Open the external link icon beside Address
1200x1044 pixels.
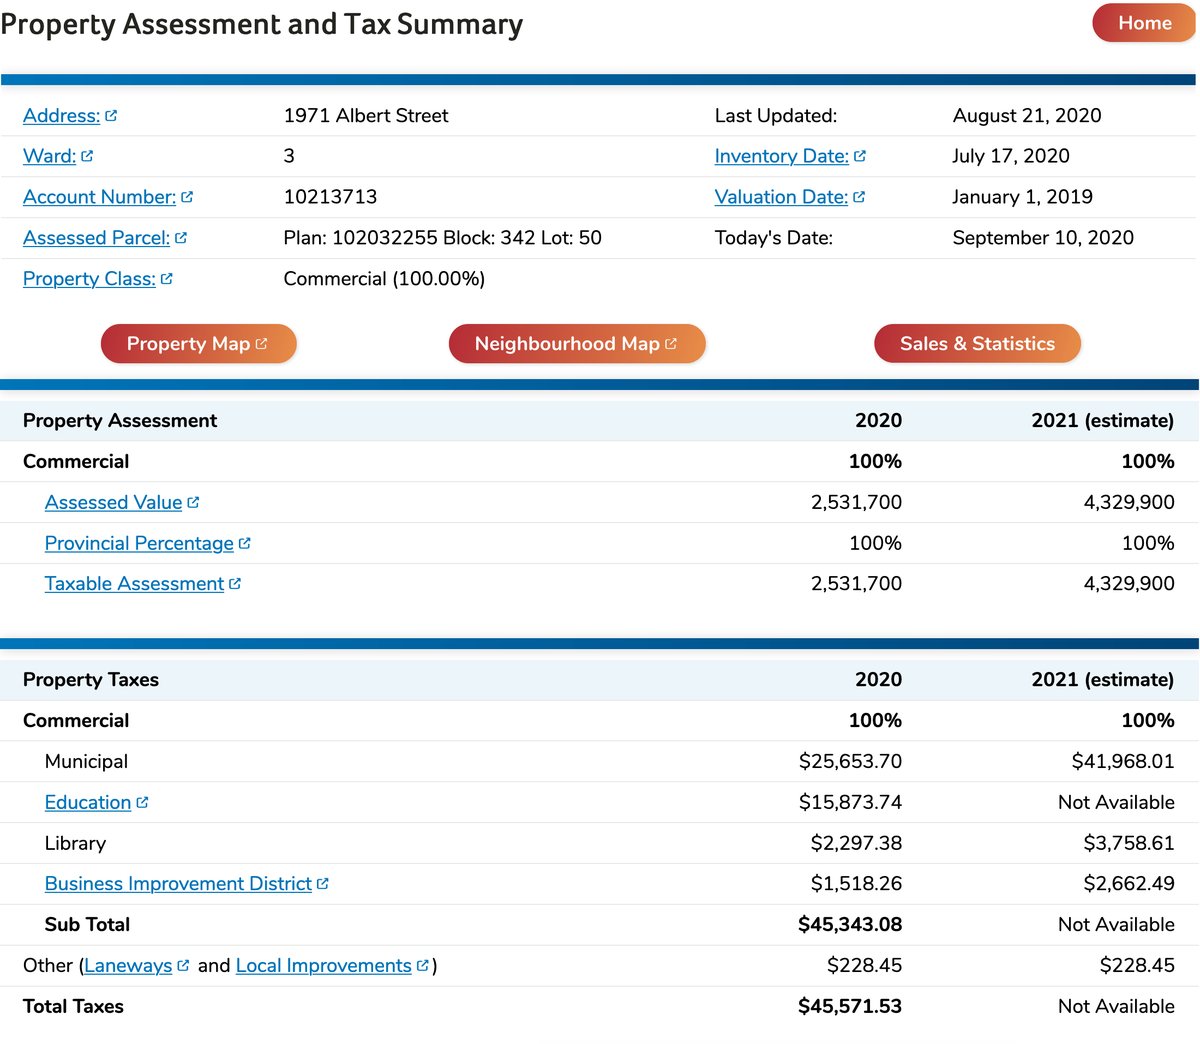(x=112, y=115)
